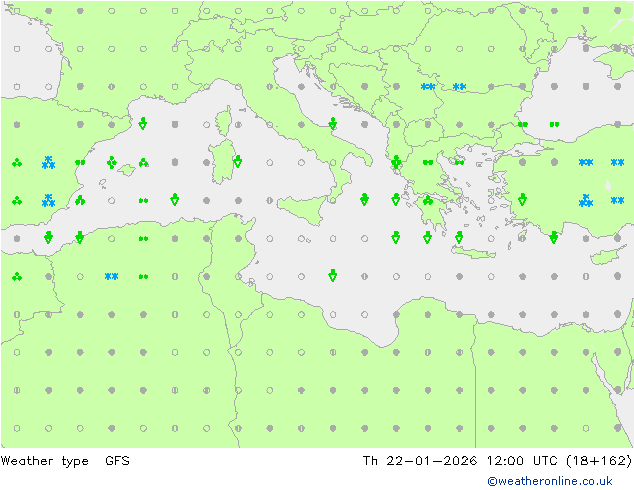Click the green shower symbol on Sardinia's east coast
634x490 pixels.
(x=238, y=162)
